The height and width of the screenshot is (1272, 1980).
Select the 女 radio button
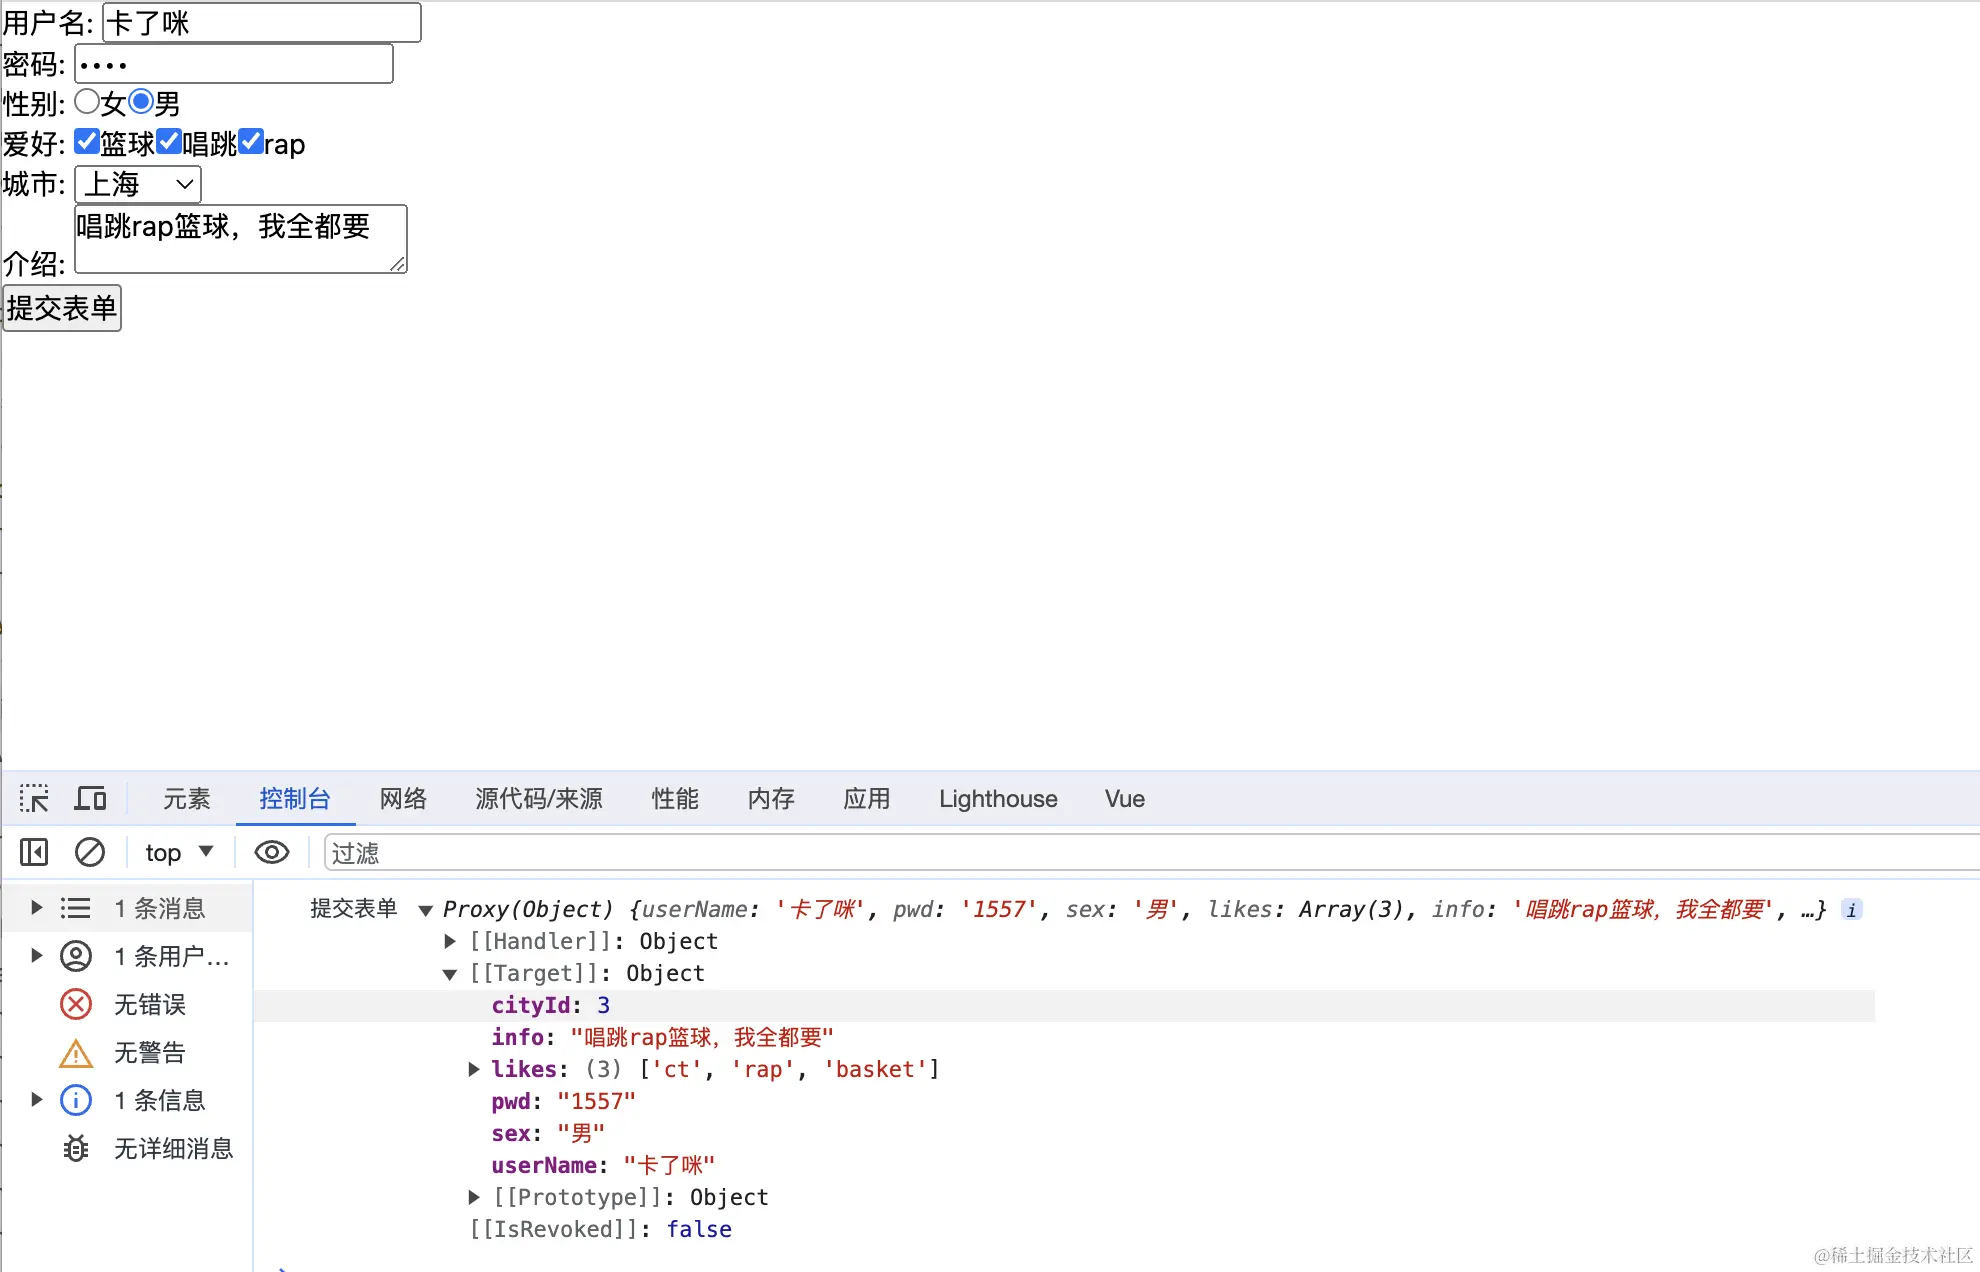(87, 102)
